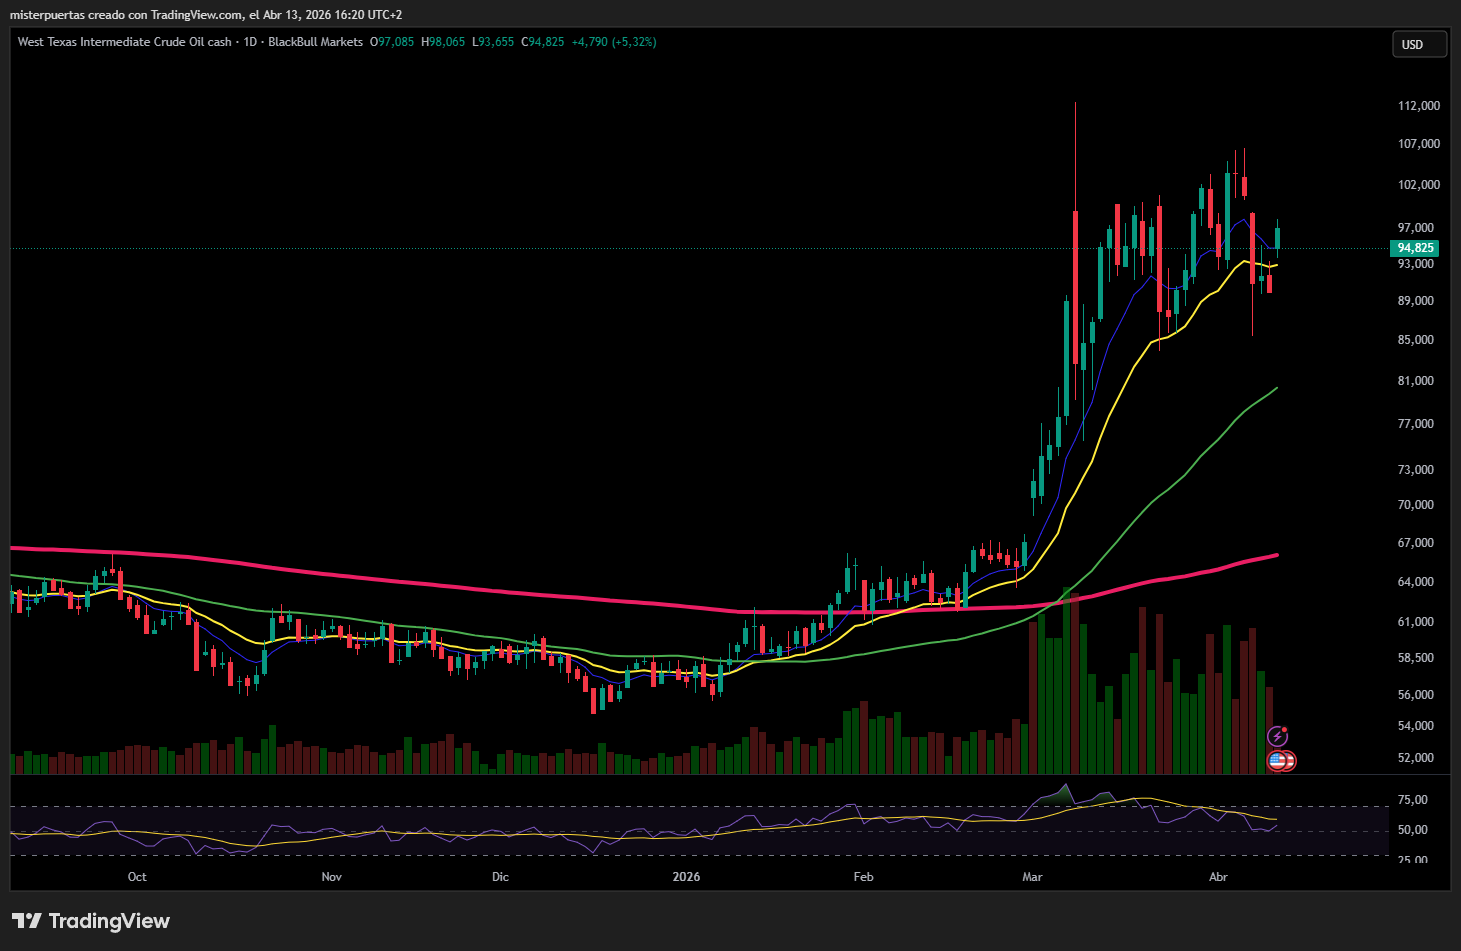Screen dimensions: 1461x951
Task: Click the +4,790 (+5,32%) change value
Action: pos(613,42)
